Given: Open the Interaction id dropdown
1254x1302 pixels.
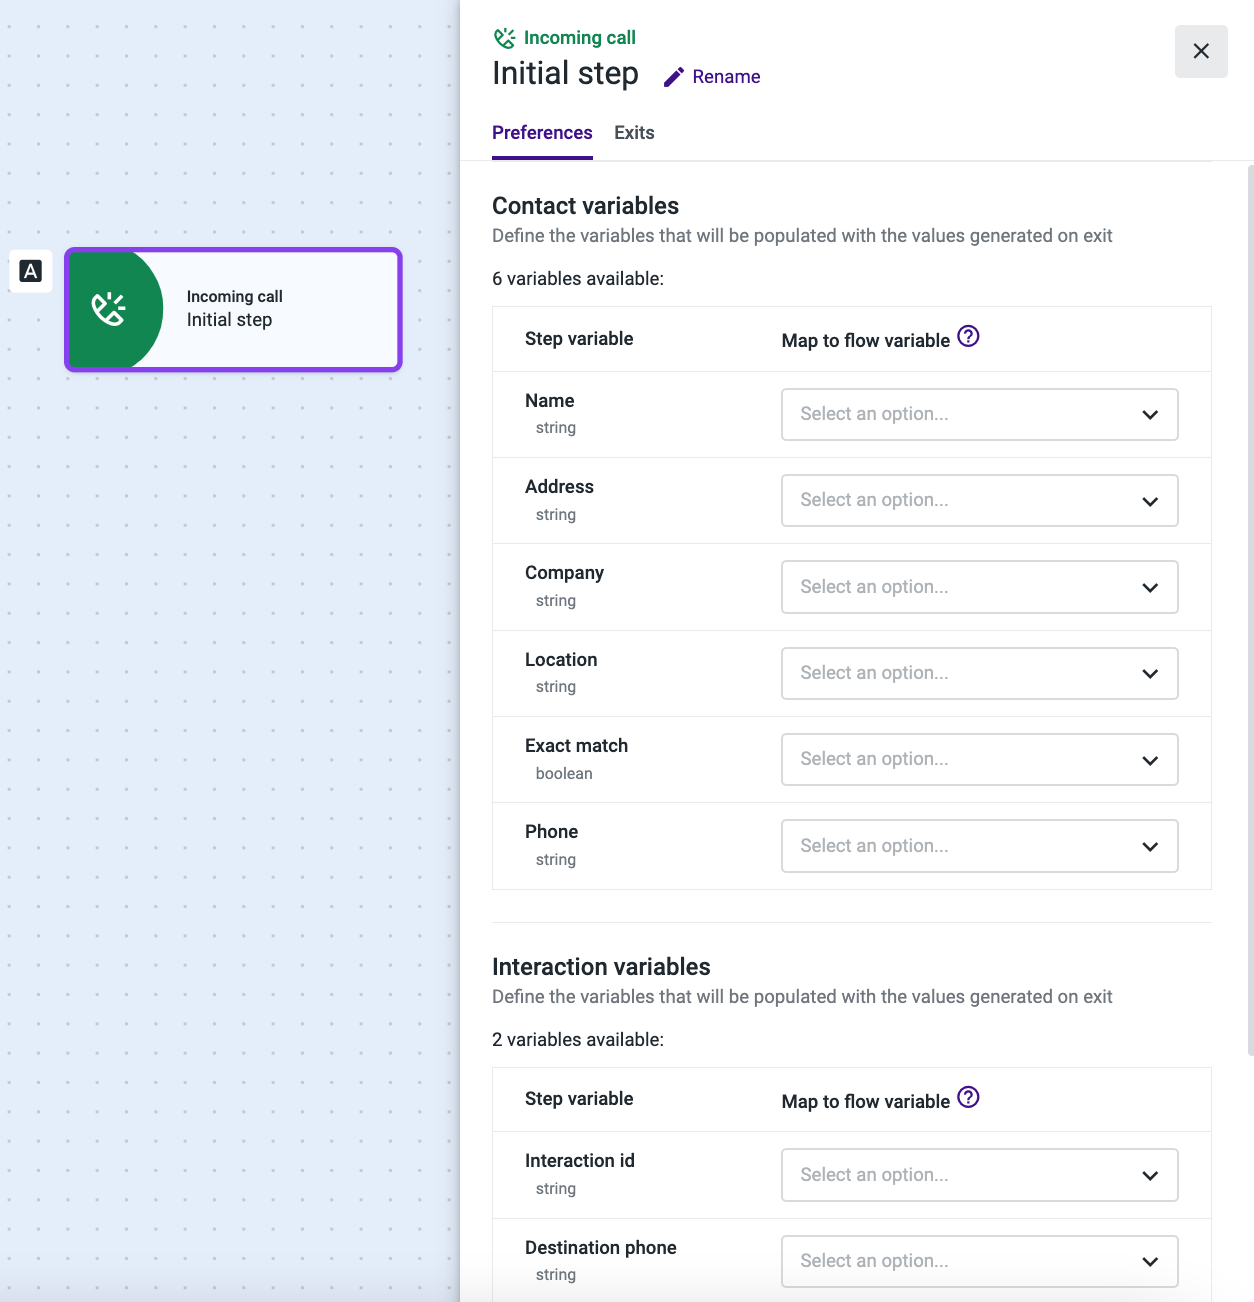Looking at the screenshot, I should point(979,1175).
